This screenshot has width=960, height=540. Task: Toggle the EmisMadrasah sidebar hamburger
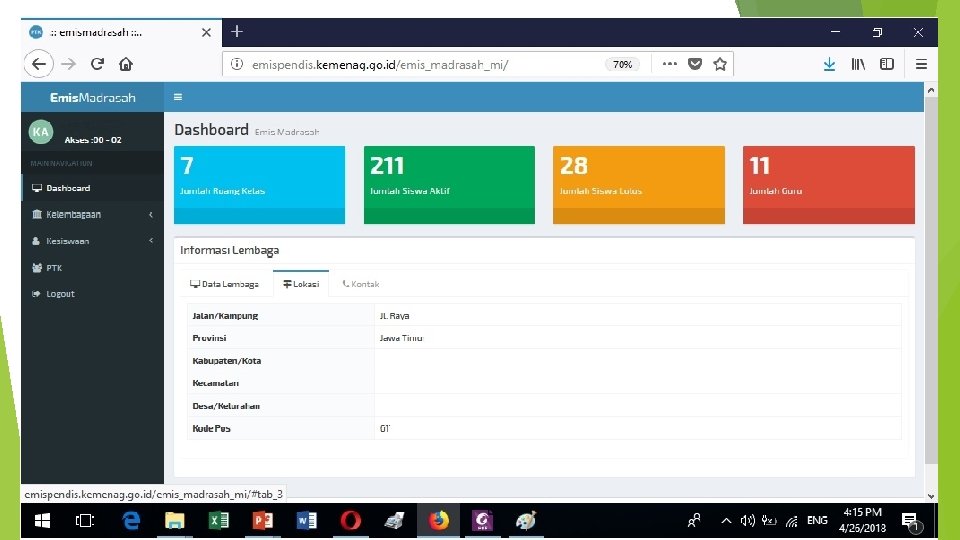[x=178, y=97]
